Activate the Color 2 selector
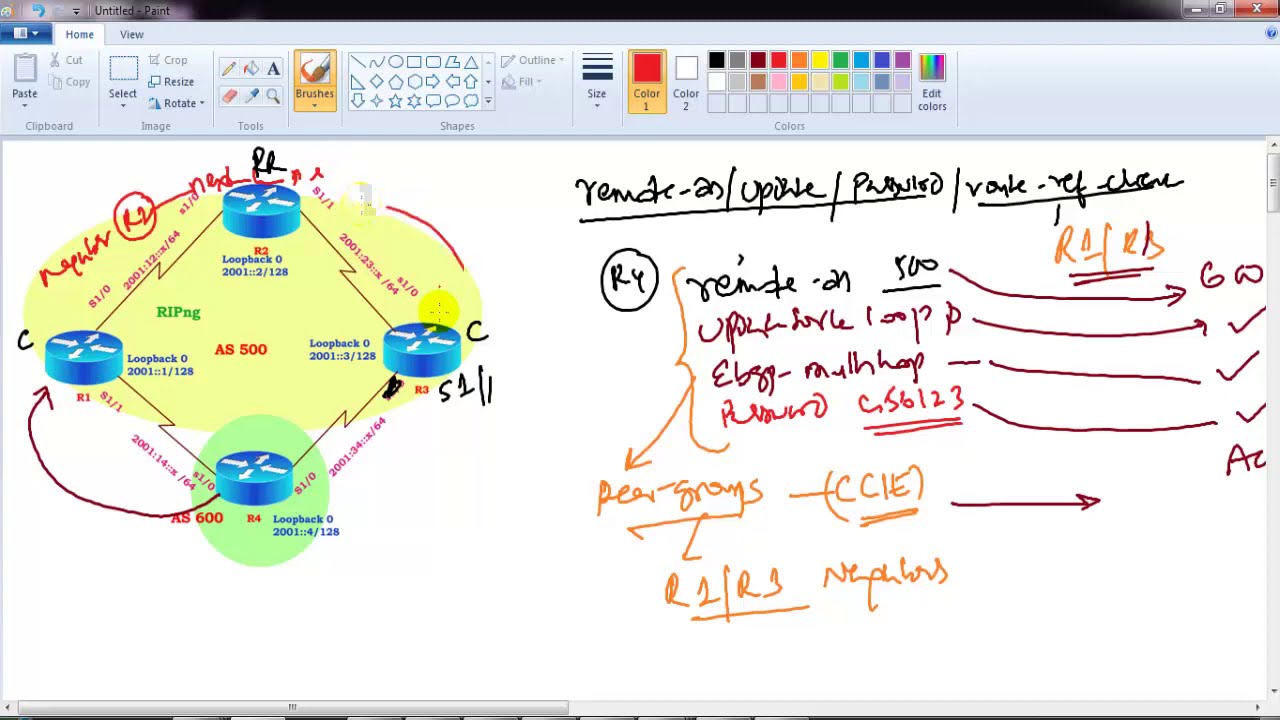1280x720 pixels. click(x=686, y=81)
